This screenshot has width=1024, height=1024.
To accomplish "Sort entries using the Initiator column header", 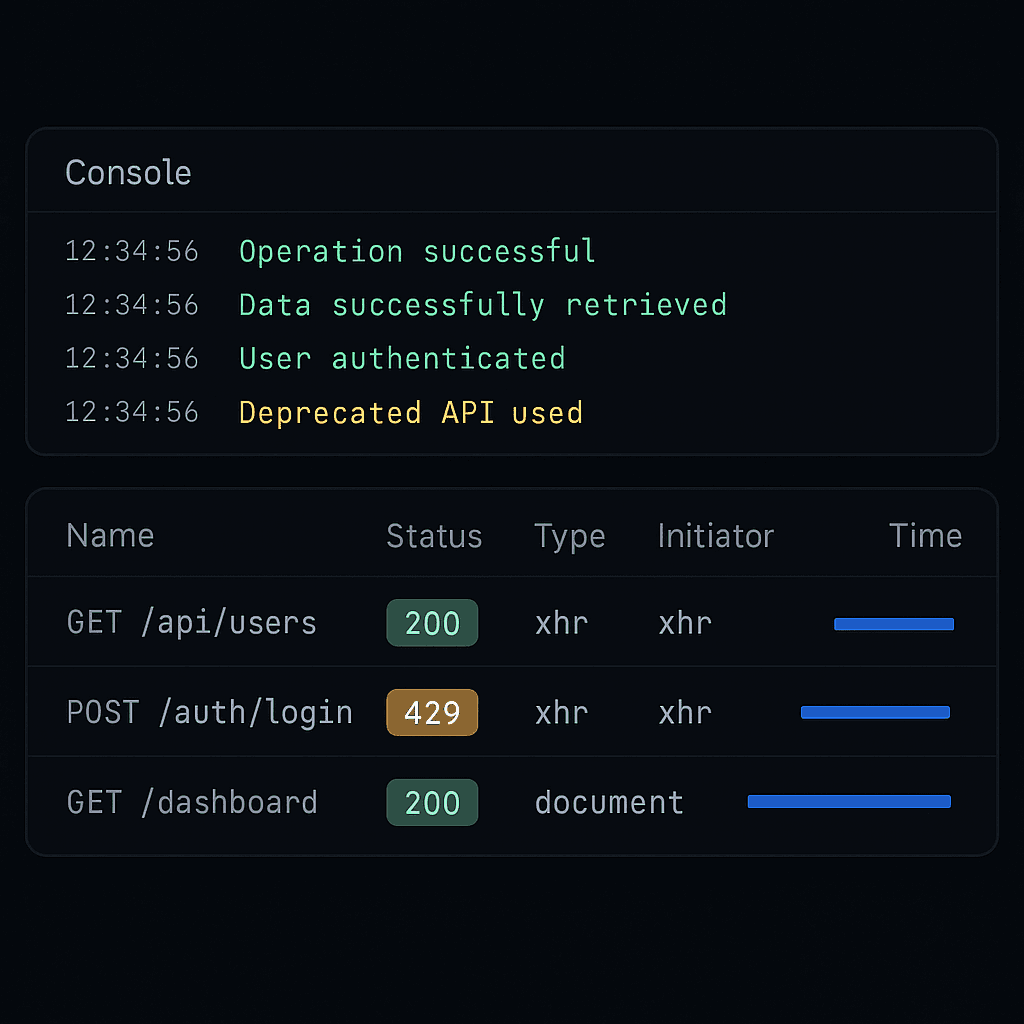I will click(715, 536).
